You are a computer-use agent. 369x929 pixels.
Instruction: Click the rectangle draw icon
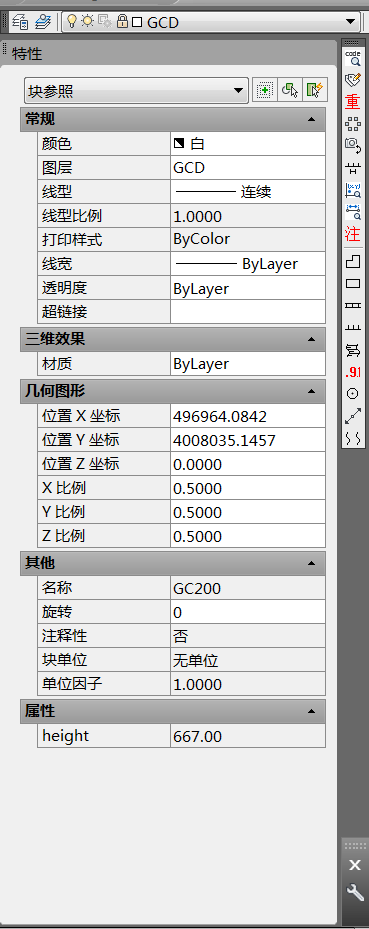point(352,283)
